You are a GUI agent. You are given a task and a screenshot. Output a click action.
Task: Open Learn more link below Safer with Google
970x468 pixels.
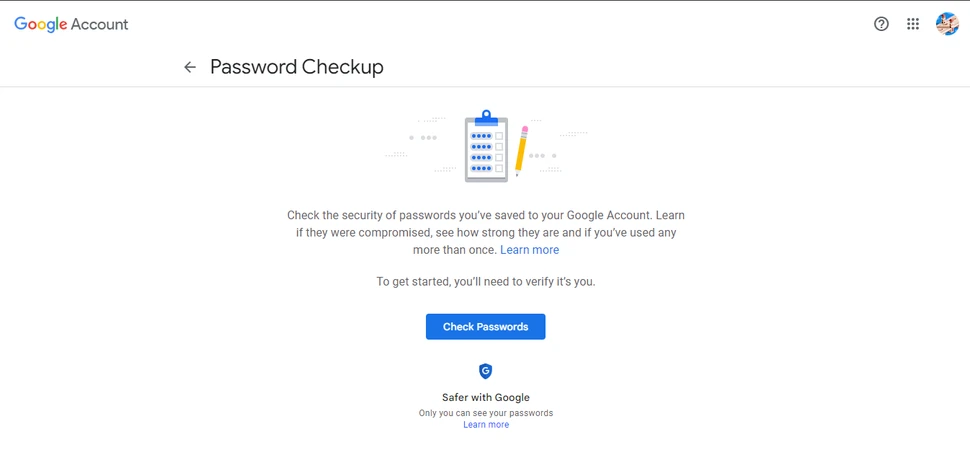pos(485,425)
